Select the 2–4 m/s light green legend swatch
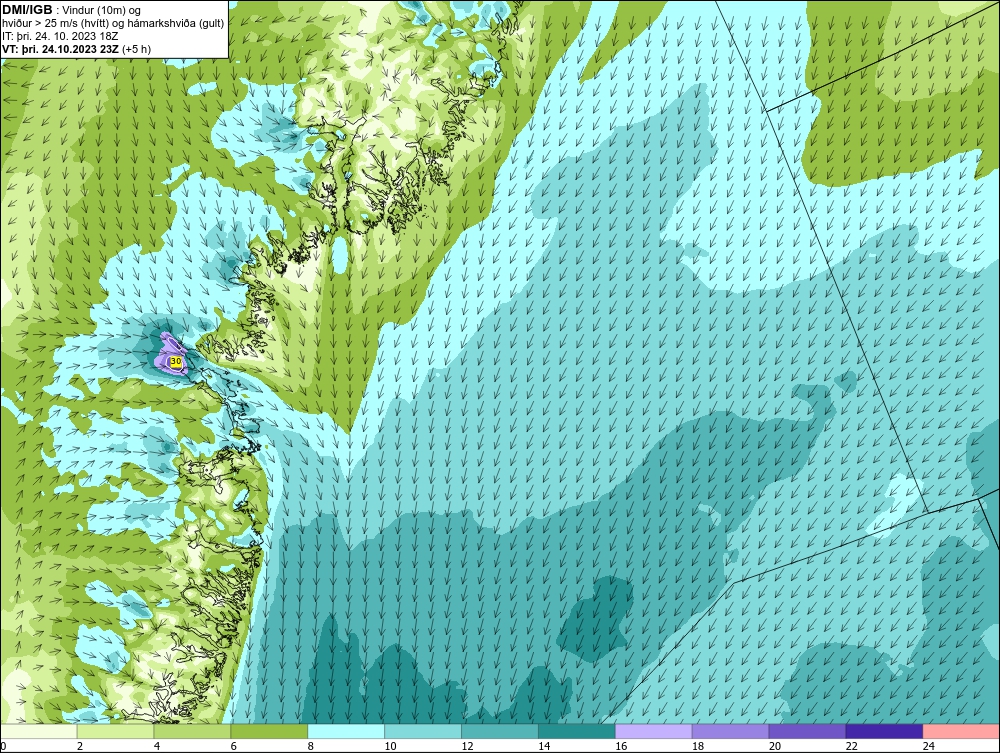1000x753 pixels. tap(115, 731)
